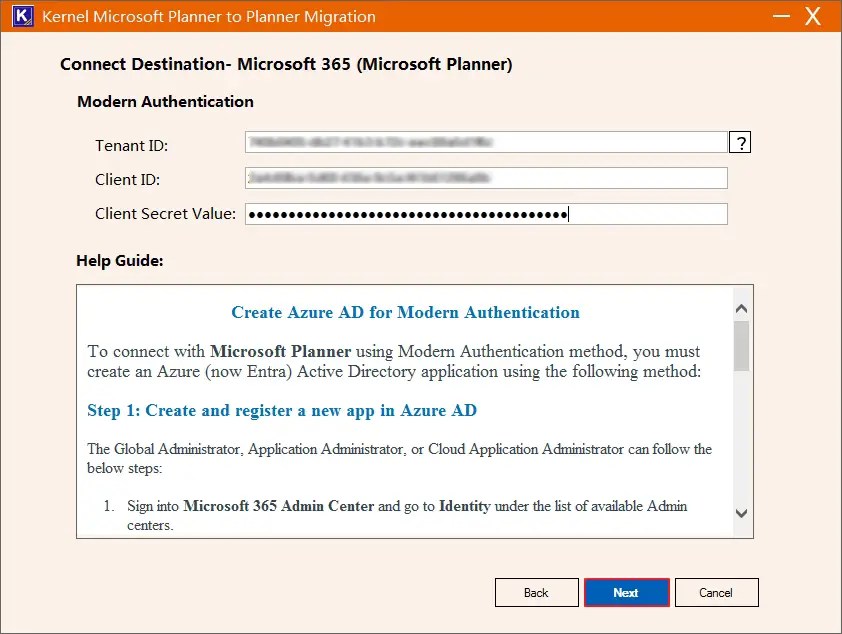This screenshot has height=634, width=842.
Task: Click 'Step 1: Create and register' heading
Action: 282,411
